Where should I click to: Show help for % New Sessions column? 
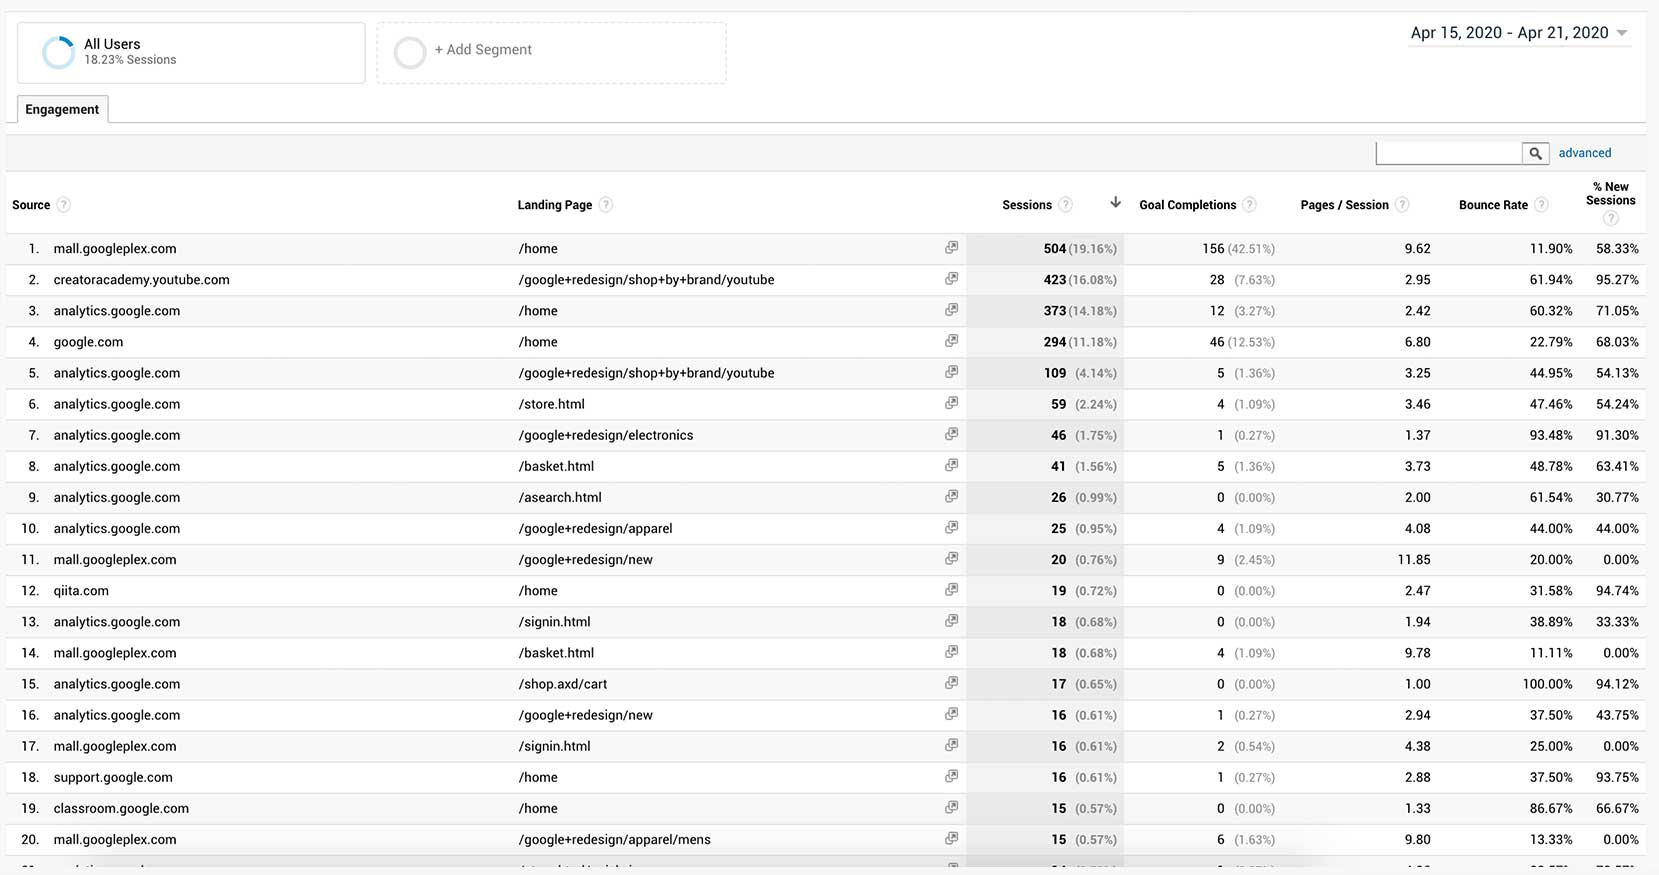pyautogui.click(x=1610, y=218)
